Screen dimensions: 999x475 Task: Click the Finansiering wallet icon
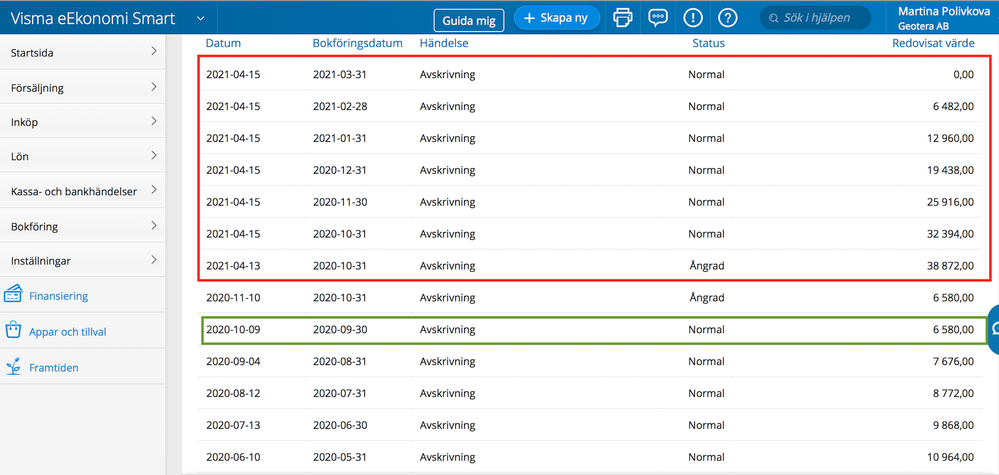[x=13, y=295]
